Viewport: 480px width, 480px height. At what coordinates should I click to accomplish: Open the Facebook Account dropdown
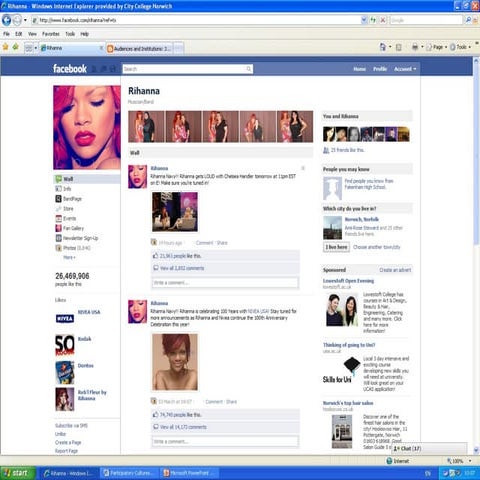pos(405,69)
